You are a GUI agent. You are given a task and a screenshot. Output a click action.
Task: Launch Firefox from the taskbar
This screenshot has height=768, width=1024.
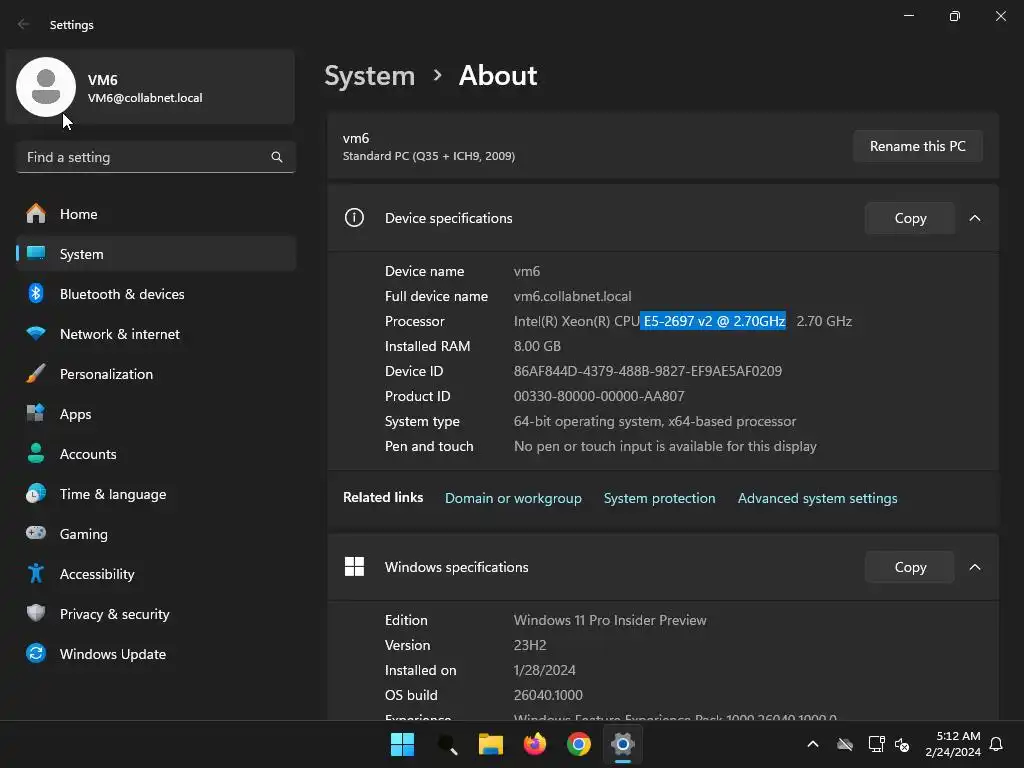tap(535, 744)
